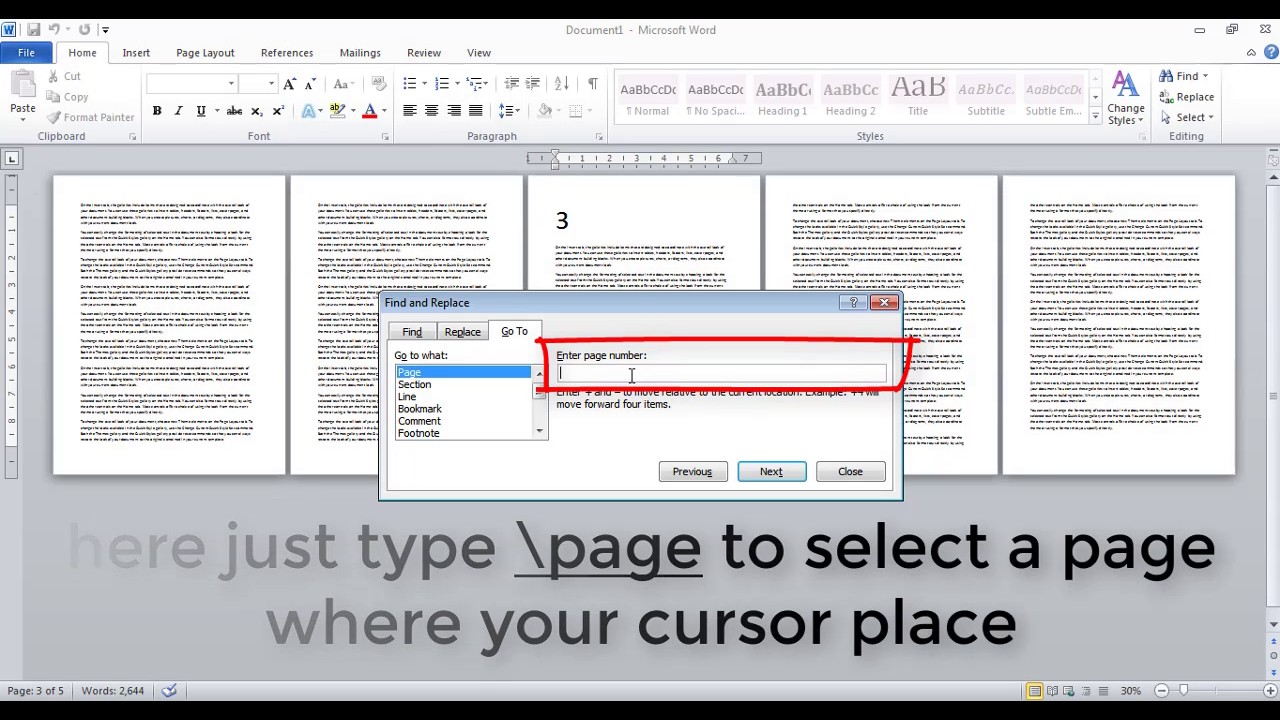Screen dimensions: 1280x720
Task: Align text left
Action: pyautogui.click(x=410, y=111)
